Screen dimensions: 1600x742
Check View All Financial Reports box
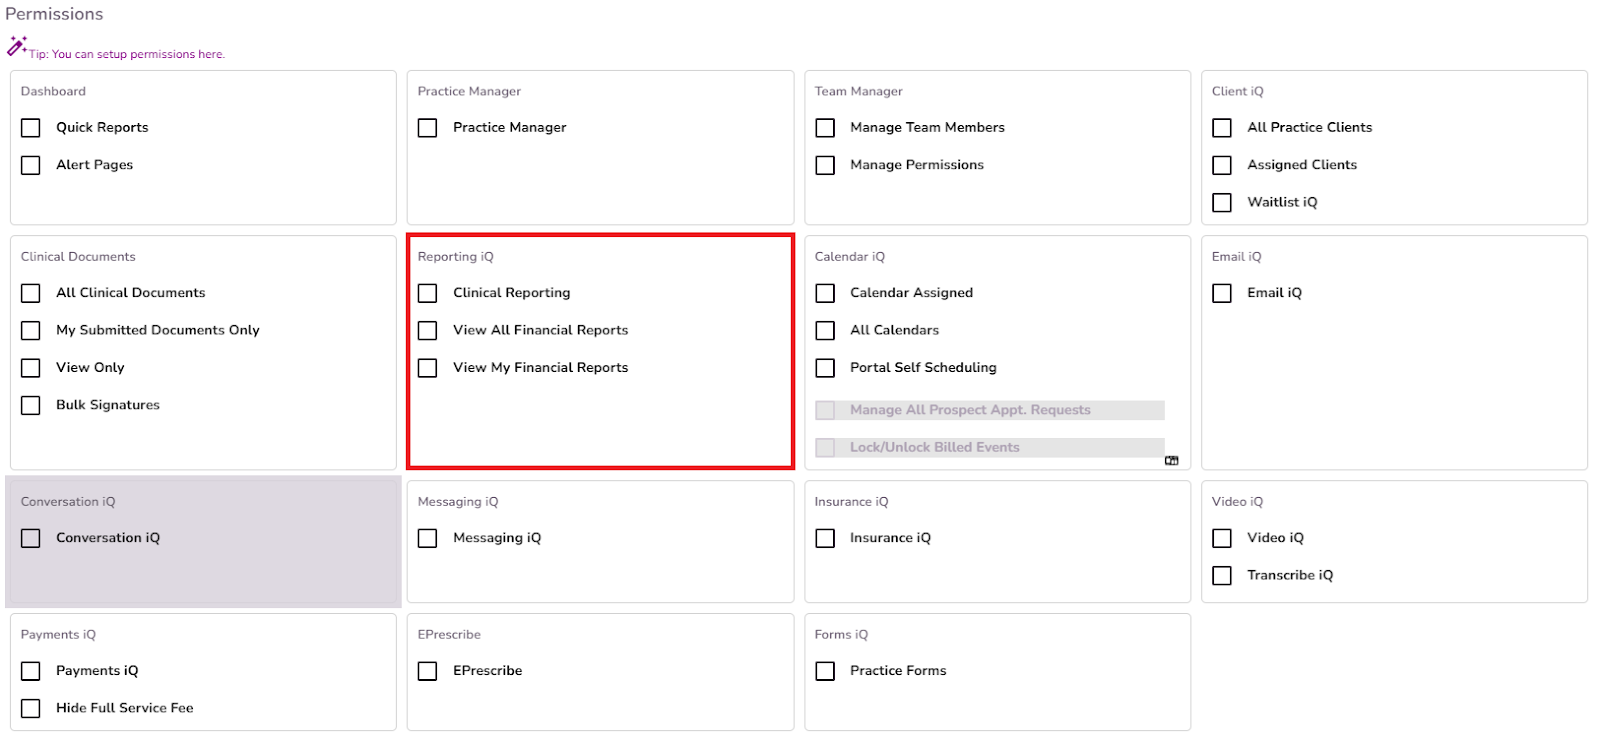tap(428, 330)
